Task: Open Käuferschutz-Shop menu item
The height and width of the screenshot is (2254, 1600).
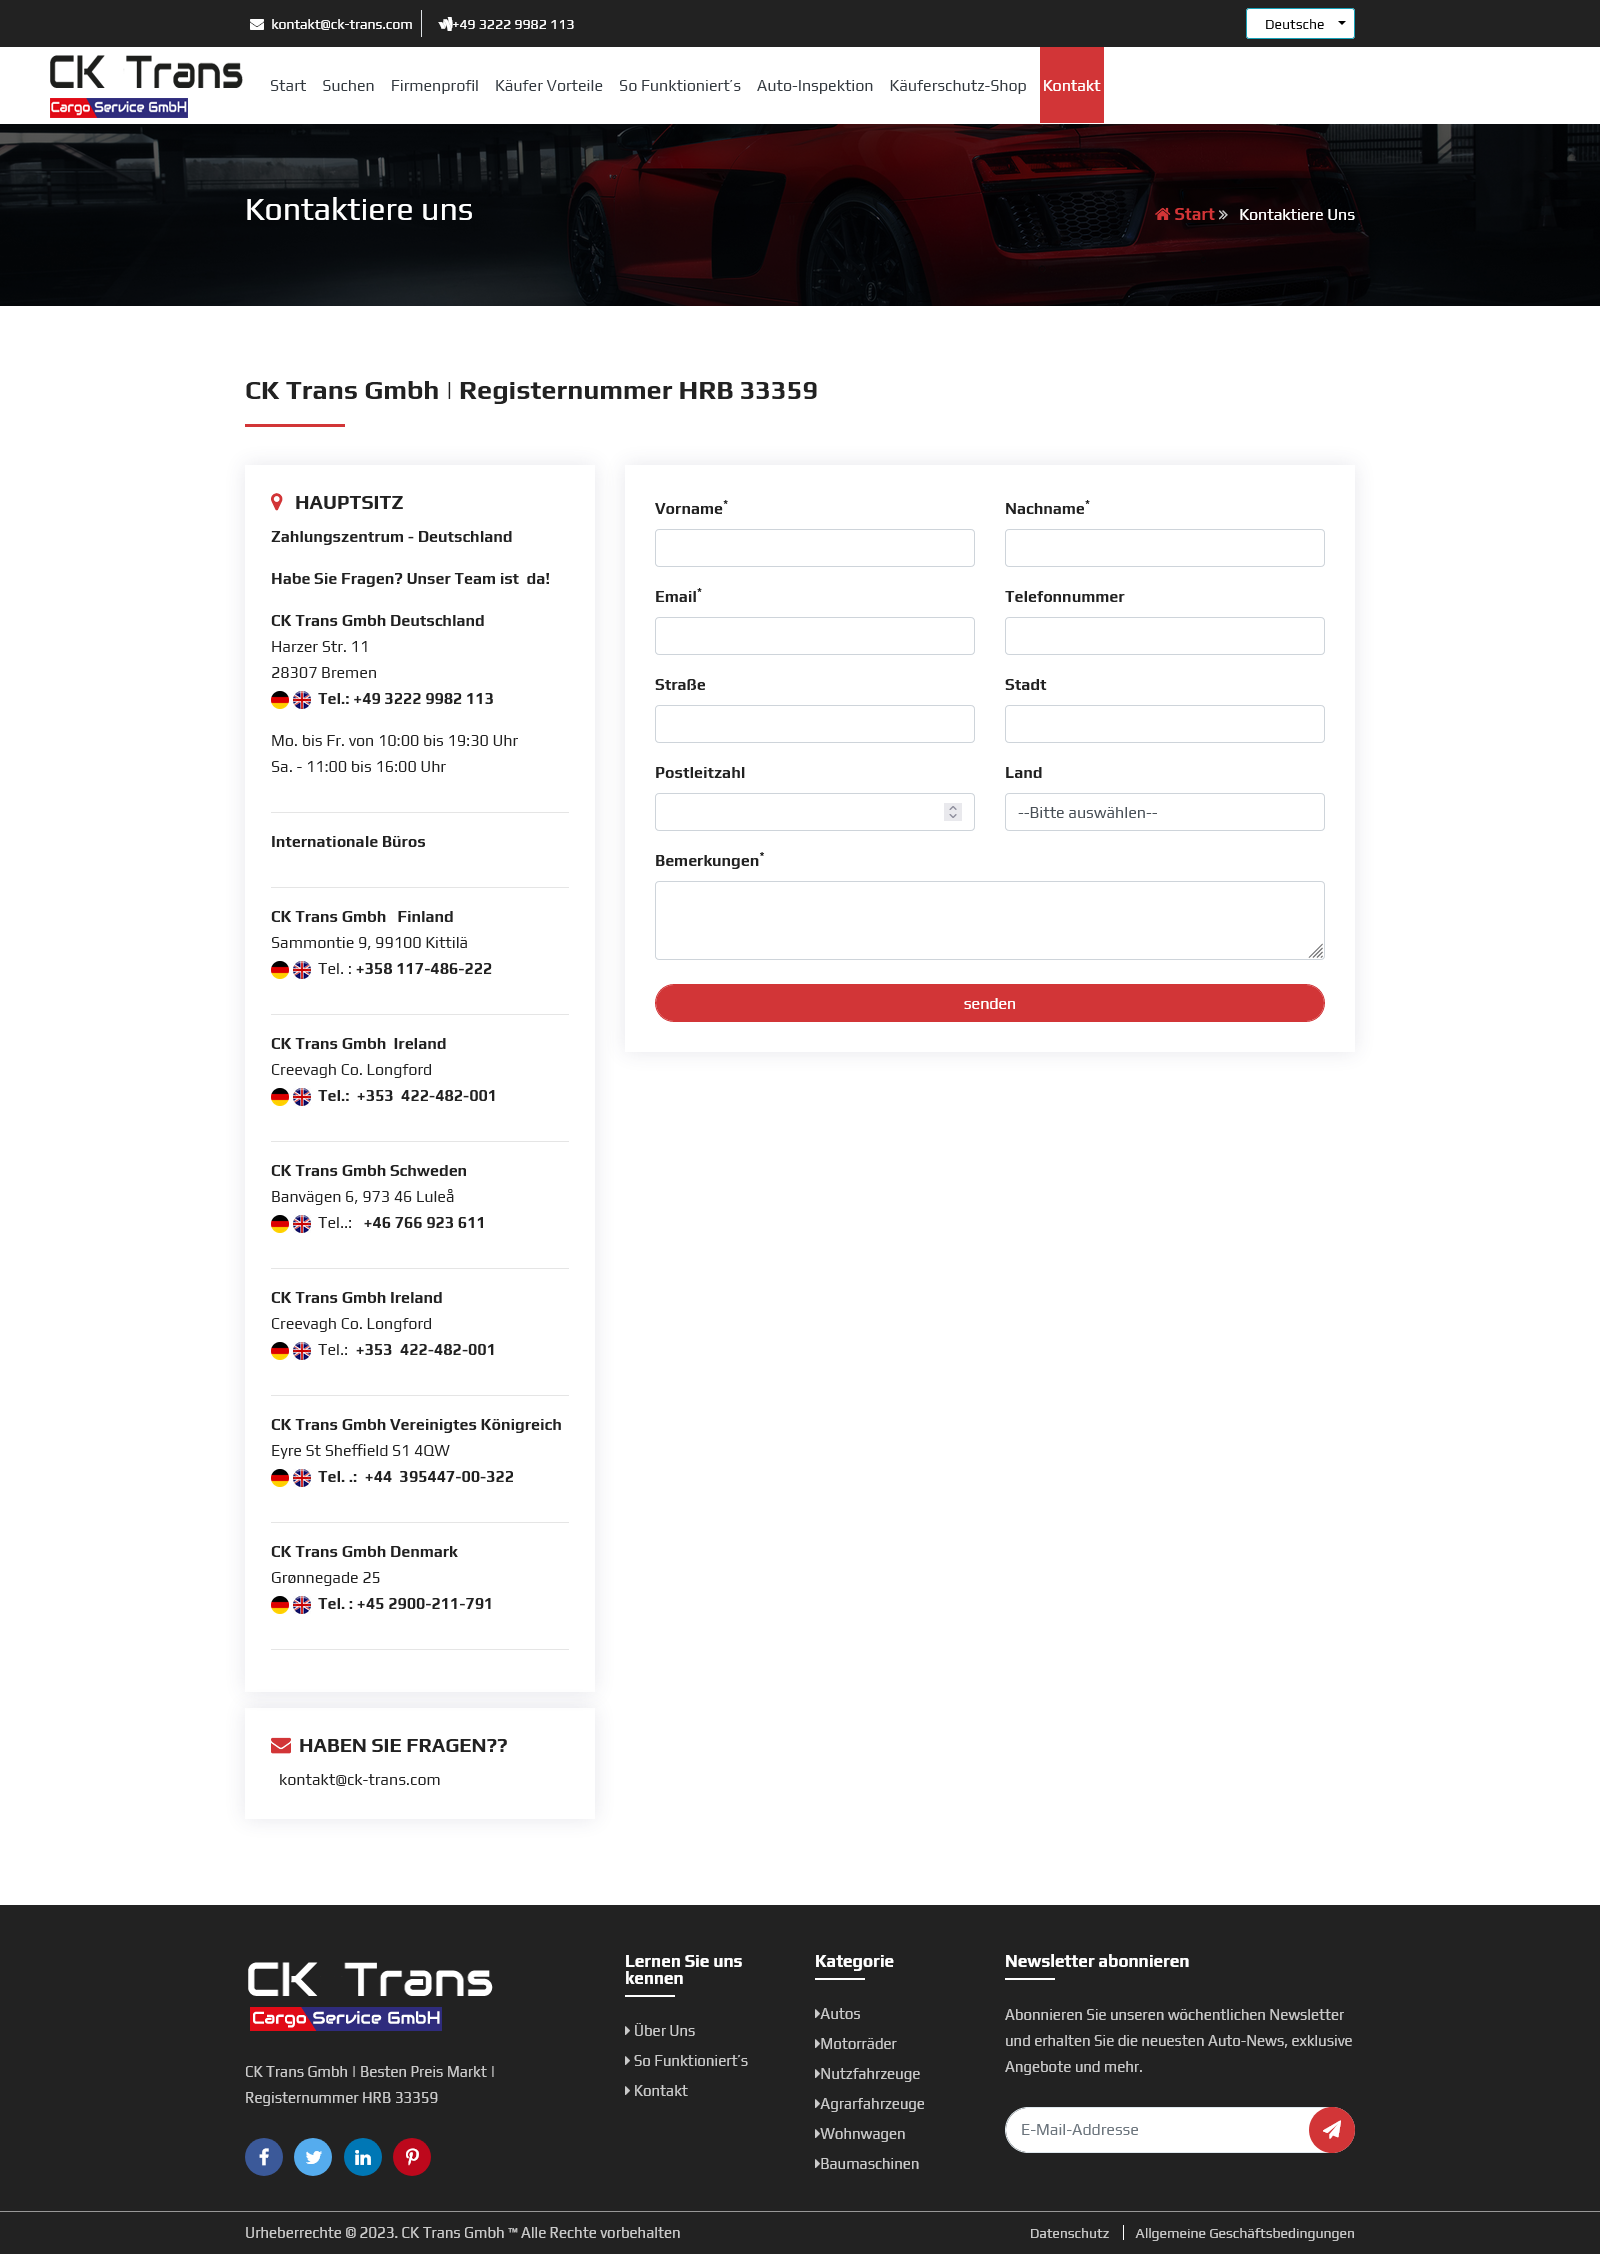Action: pyautogui.click(x=958, y=86)
